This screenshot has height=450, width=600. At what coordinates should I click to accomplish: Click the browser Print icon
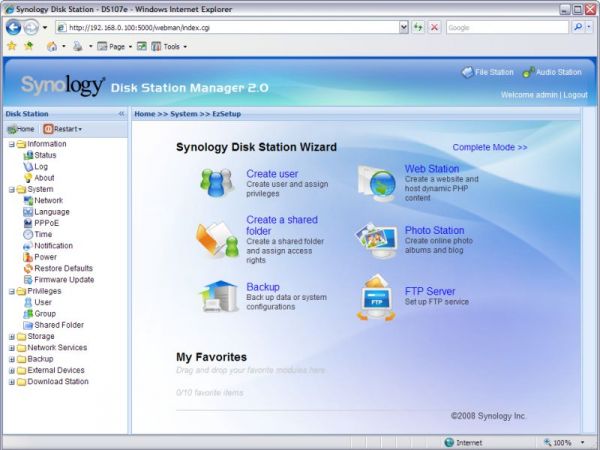[x=78, y=46]
